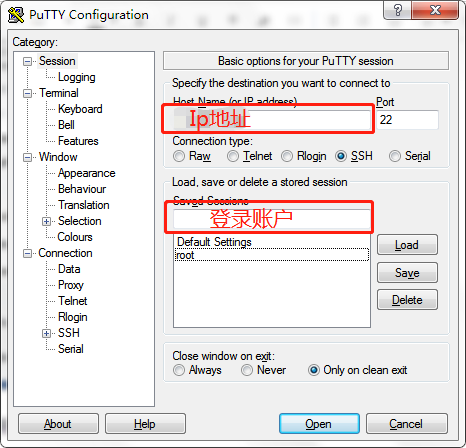Open the Telnet category in tree
This screenshot has height=448, width=466.
point(73,301)
